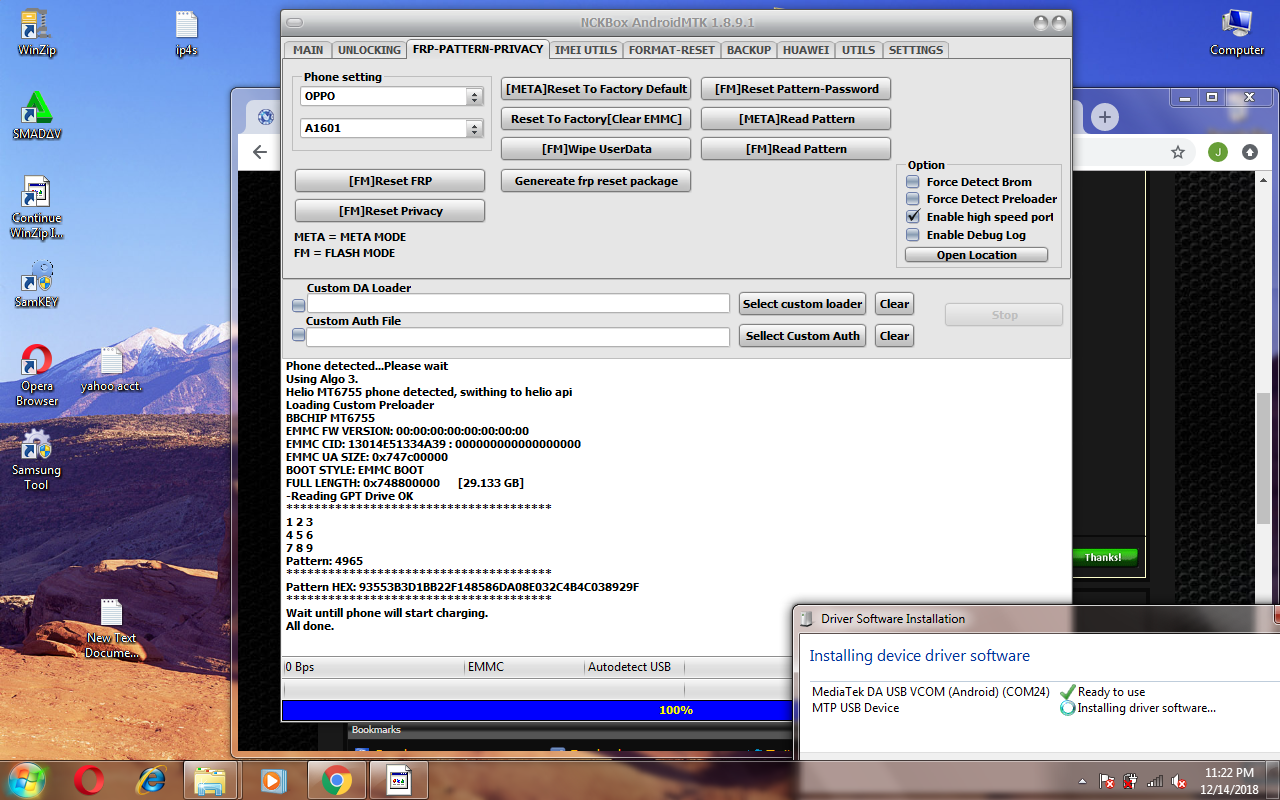Switch to Chrome in the taskbar
The width and height of the screenshot is (1280, 800).
tap(336, 780)
